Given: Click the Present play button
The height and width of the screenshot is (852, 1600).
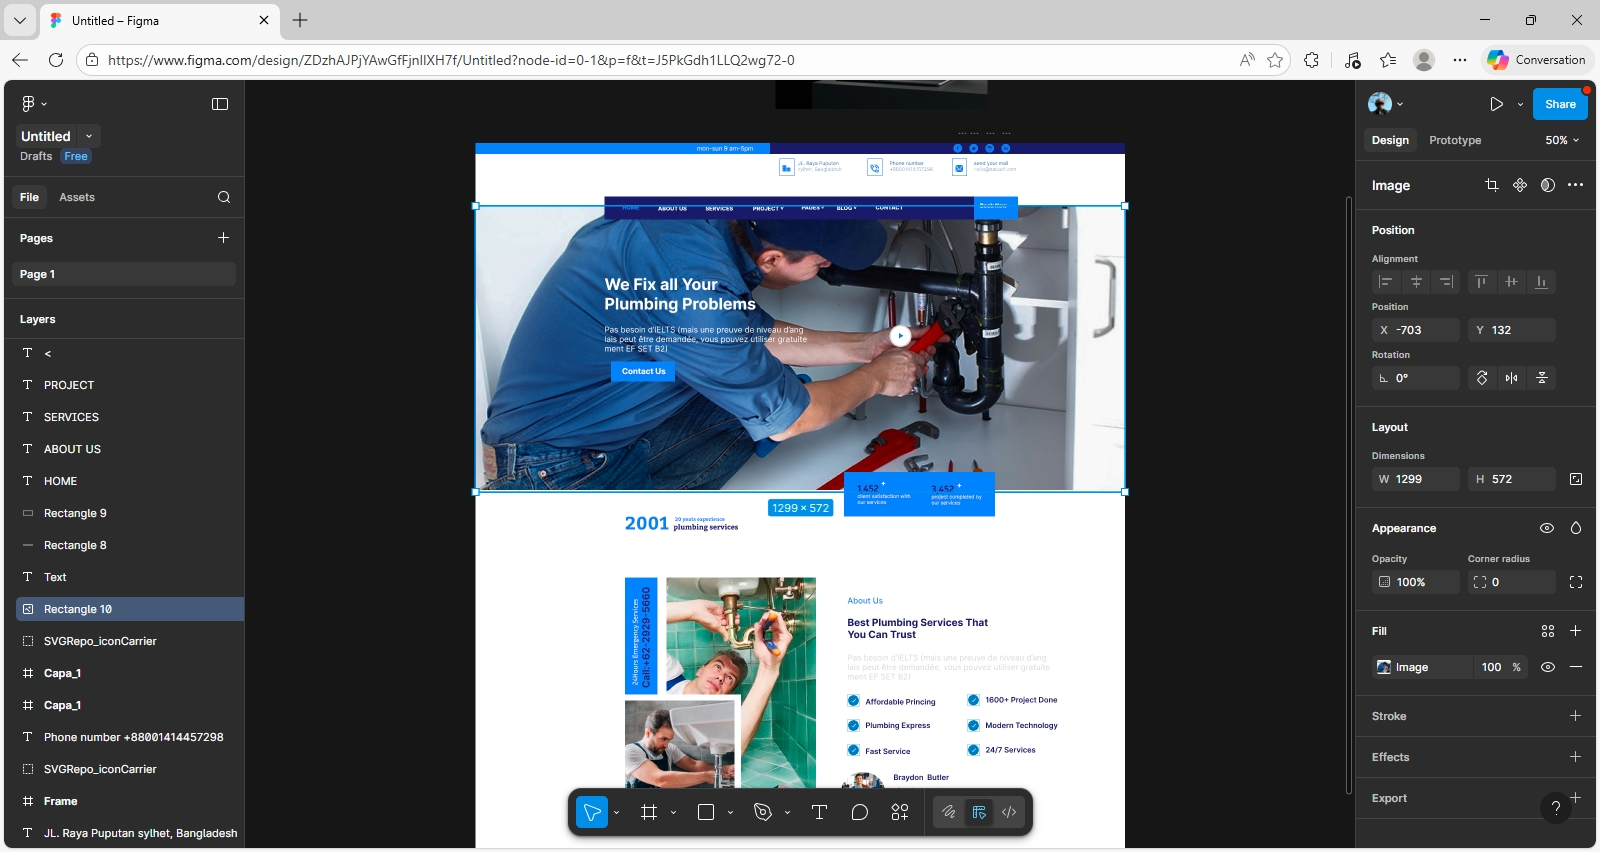Looking at the screenshot, I should pyautogui.click(x=1496, y=104).
